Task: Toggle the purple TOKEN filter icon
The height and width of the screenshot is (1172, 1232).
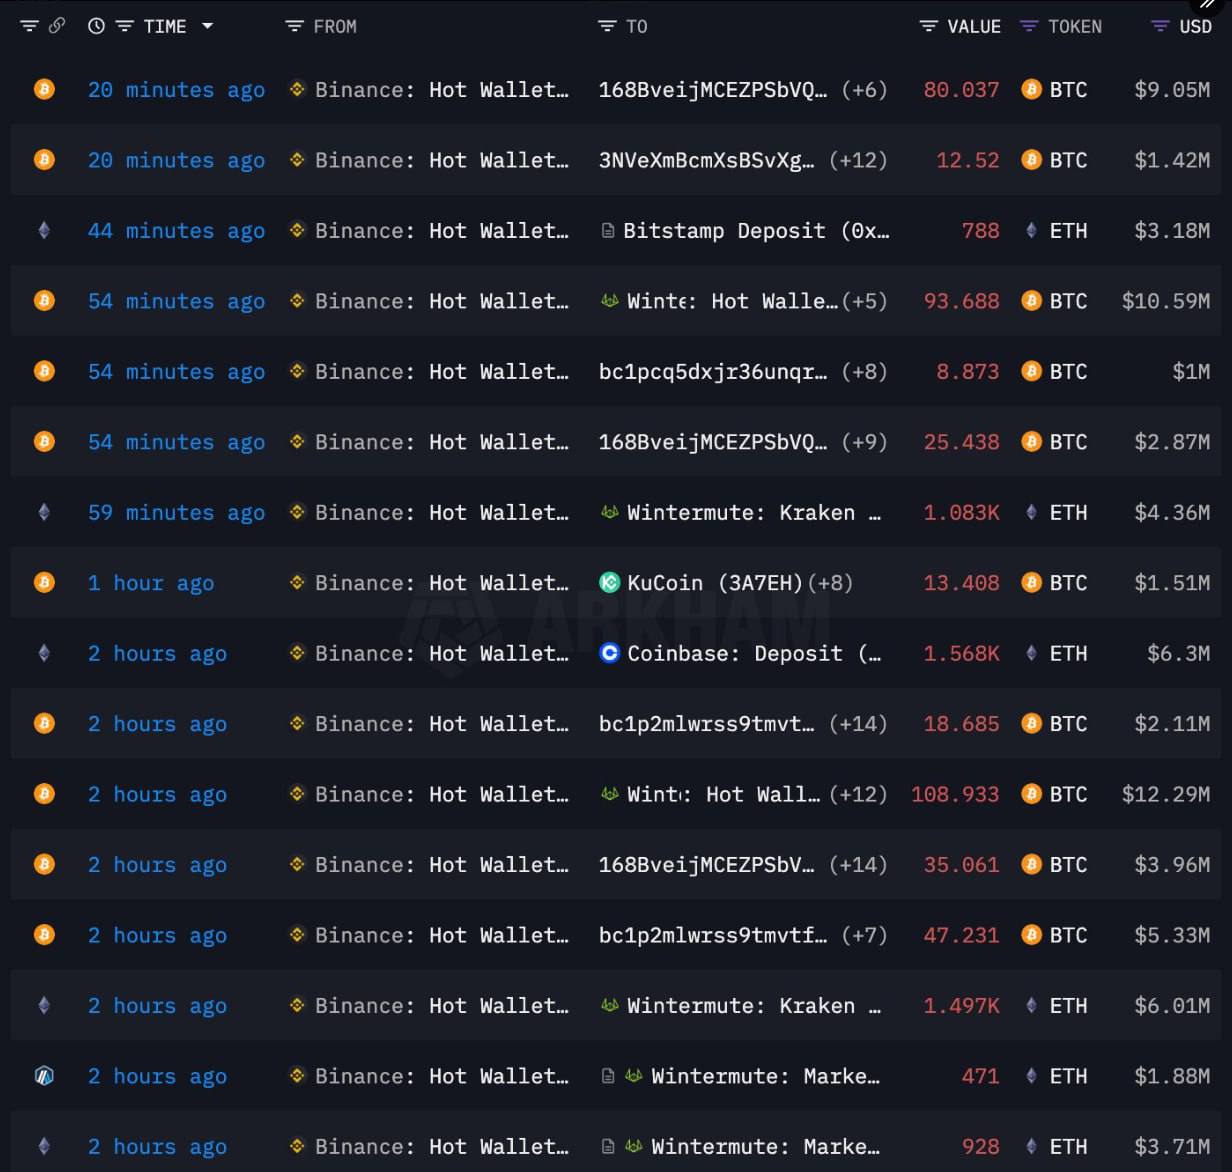Action: point(1029,26)
